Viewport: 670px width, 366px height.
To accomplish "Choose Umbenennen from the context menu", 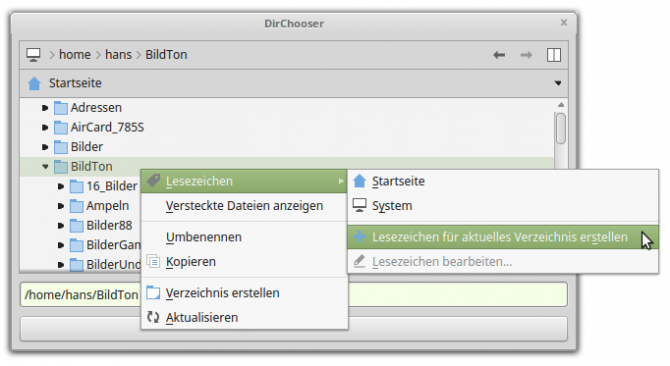I will click(x=244, y=237).
